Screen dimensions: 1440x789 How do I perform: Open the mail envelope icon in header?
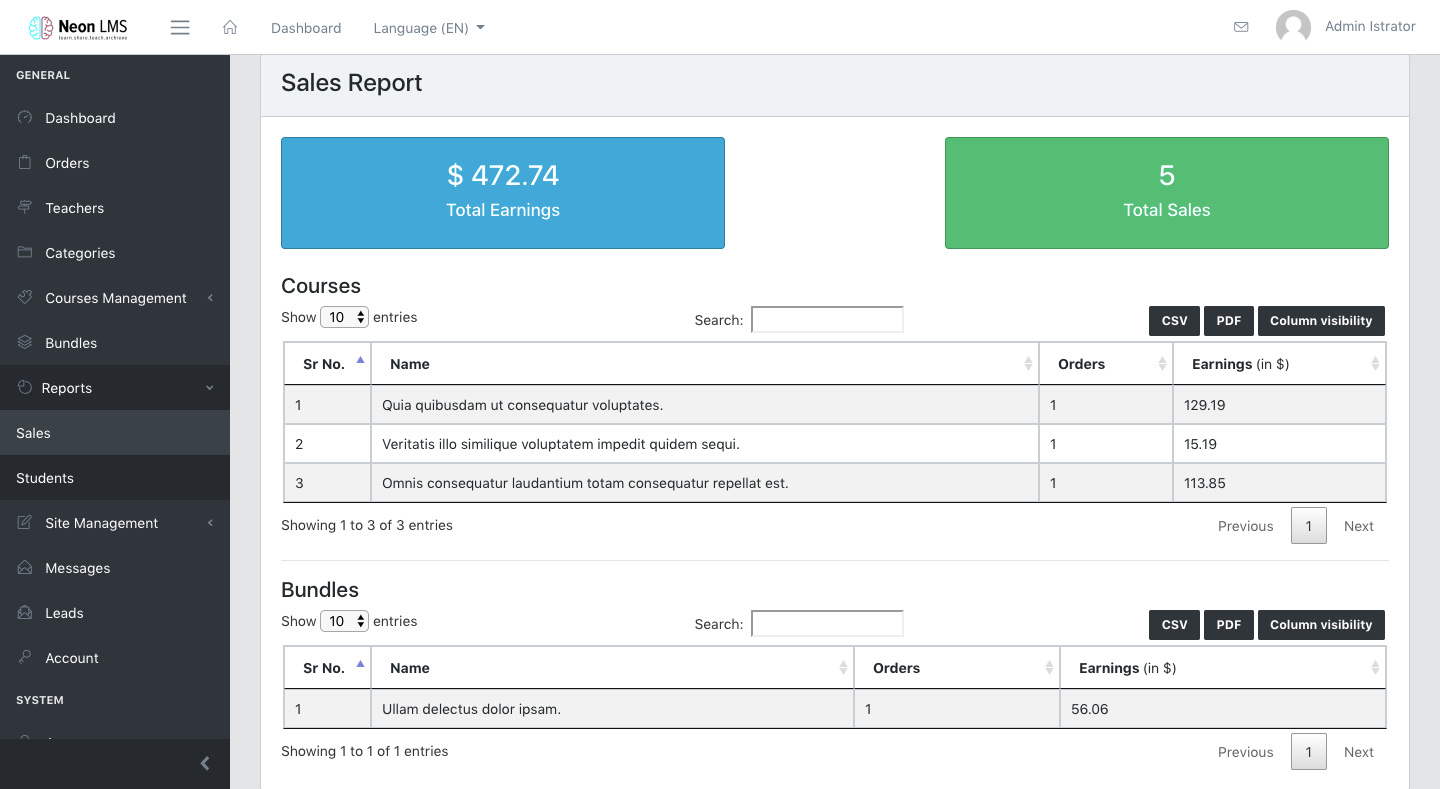(1241, 27)
